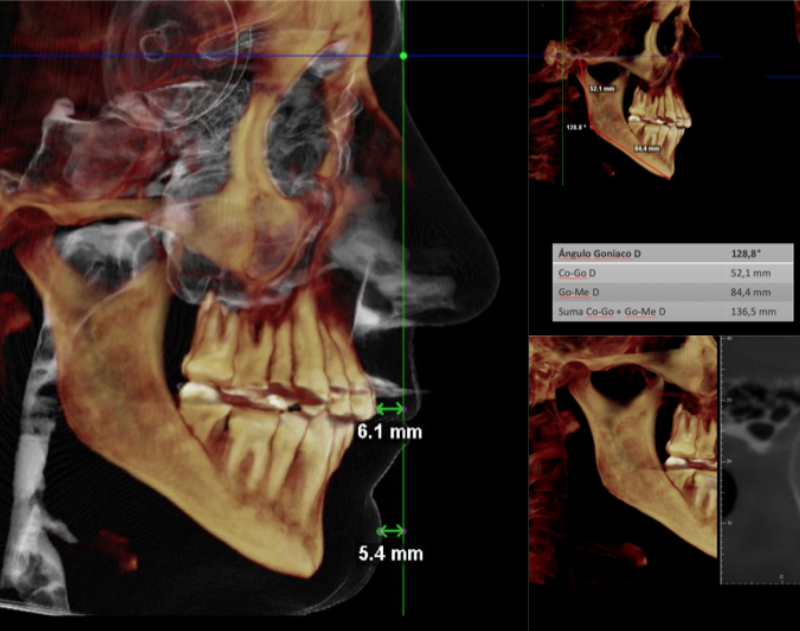Screen dimensions: 800x631
Task: Click the blue horizontal reference line
Action: click(200, 56)
